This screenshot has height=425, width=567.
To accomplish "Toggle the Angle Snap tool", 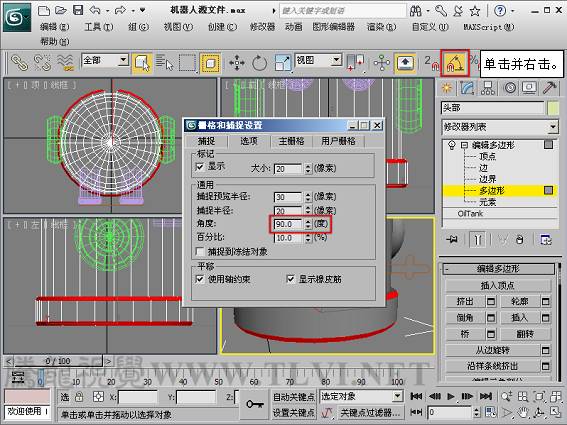I will 455,63.
